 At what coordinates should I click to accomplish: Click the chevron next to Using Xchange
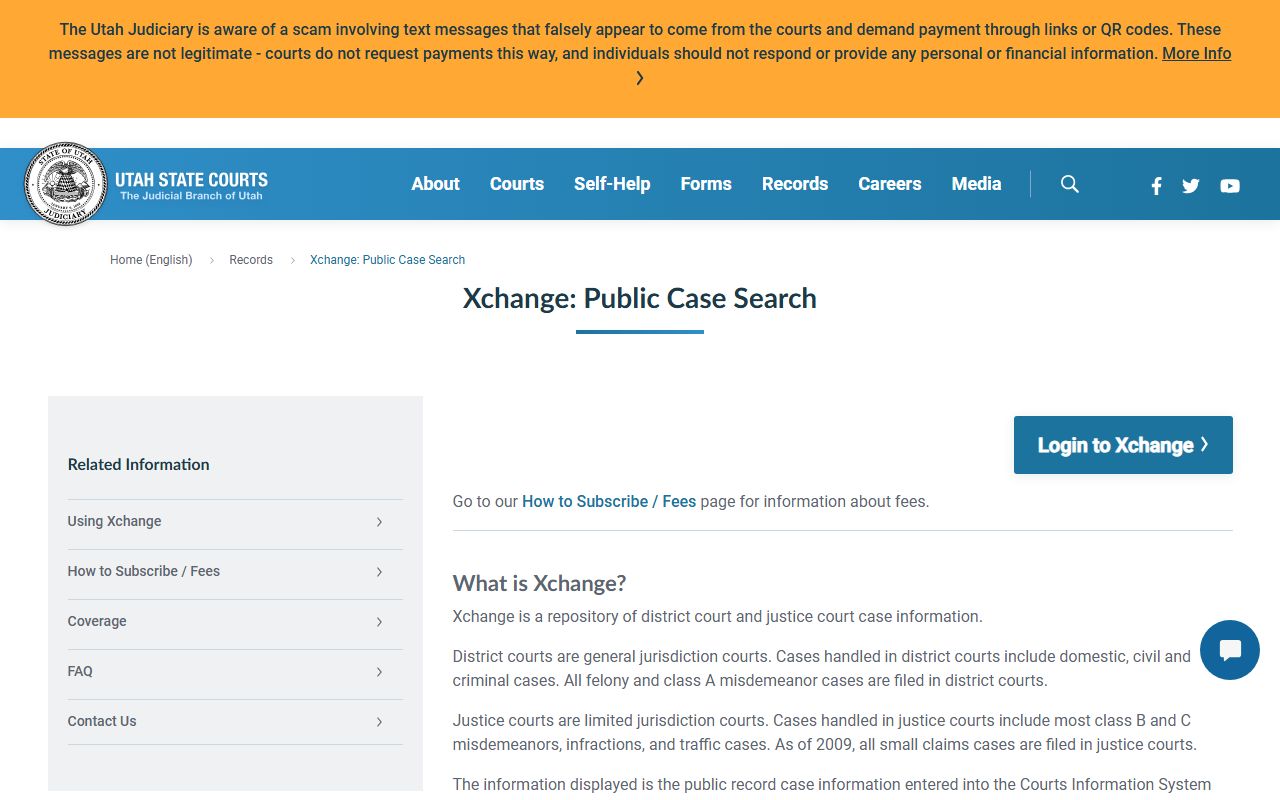tap(379, 522)
